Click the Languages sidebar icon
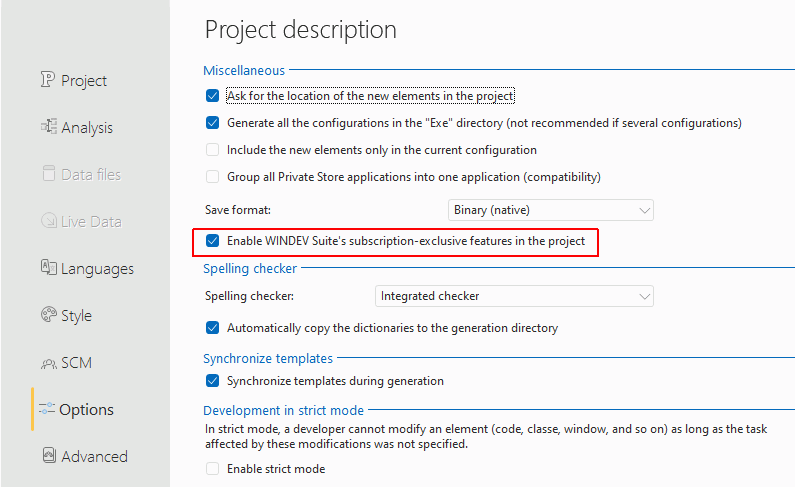This screenshot has width=795, height=487. pos(48,268)
